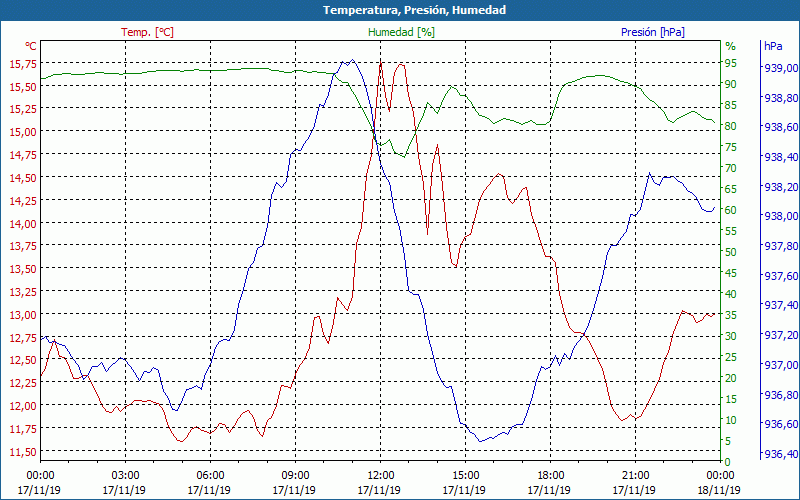
Task: Select the '938,80' pressure axis value
Action: point(780,97)
